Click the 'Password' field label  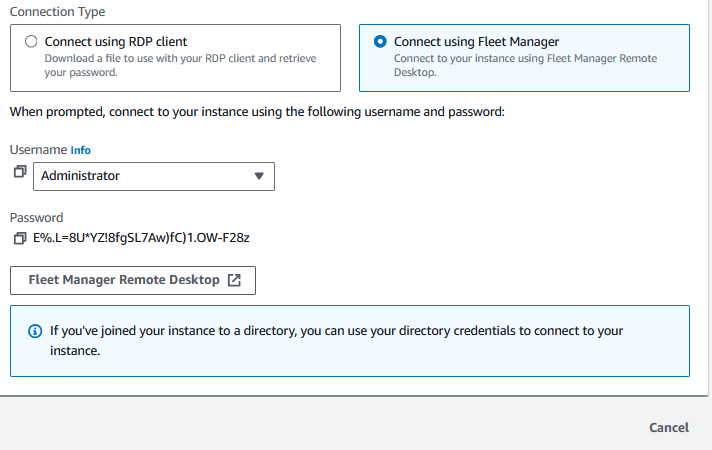pyautogui.click(x=36, y=218)
